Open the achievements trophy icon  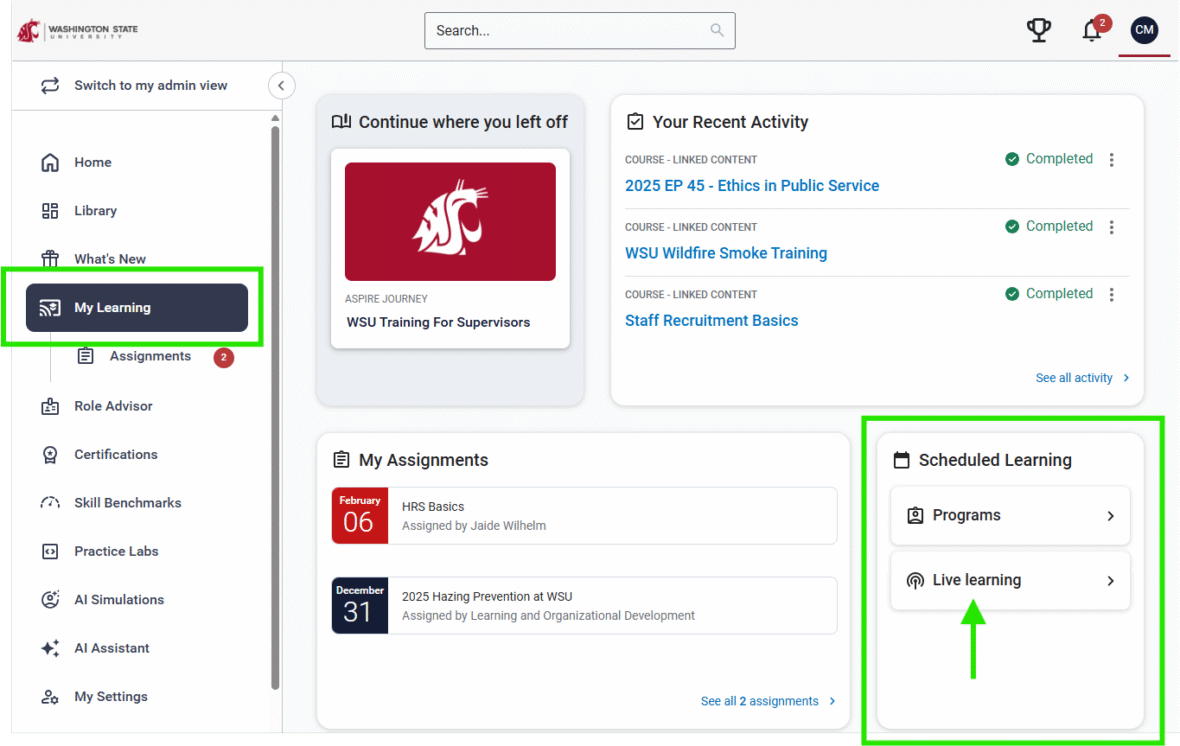tap(1039, 31)
